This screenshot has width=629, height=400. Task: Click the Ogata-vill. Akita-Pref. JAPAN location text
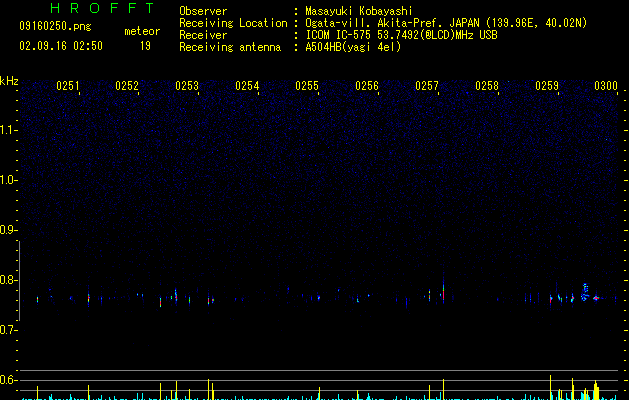click(x=392, y=23)
